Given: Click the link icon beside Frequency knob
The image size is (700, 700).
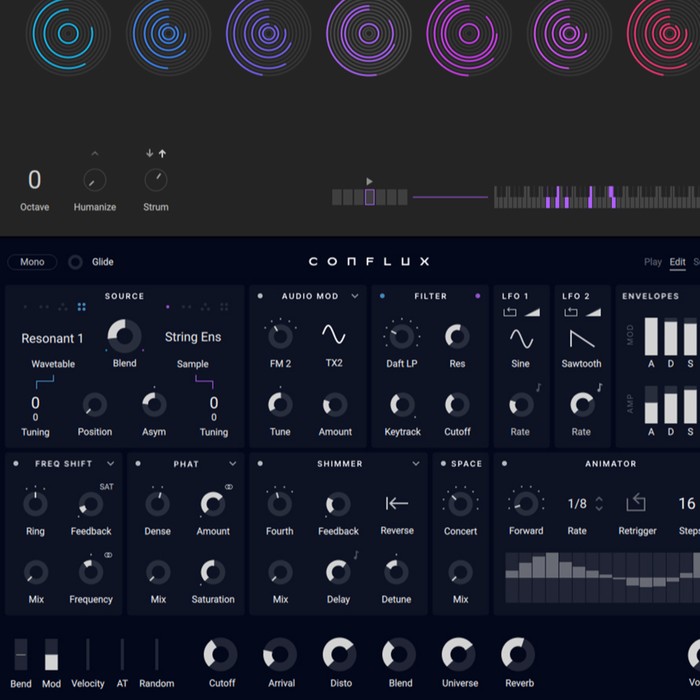Looking at the screenshot, I should [108, 555].
